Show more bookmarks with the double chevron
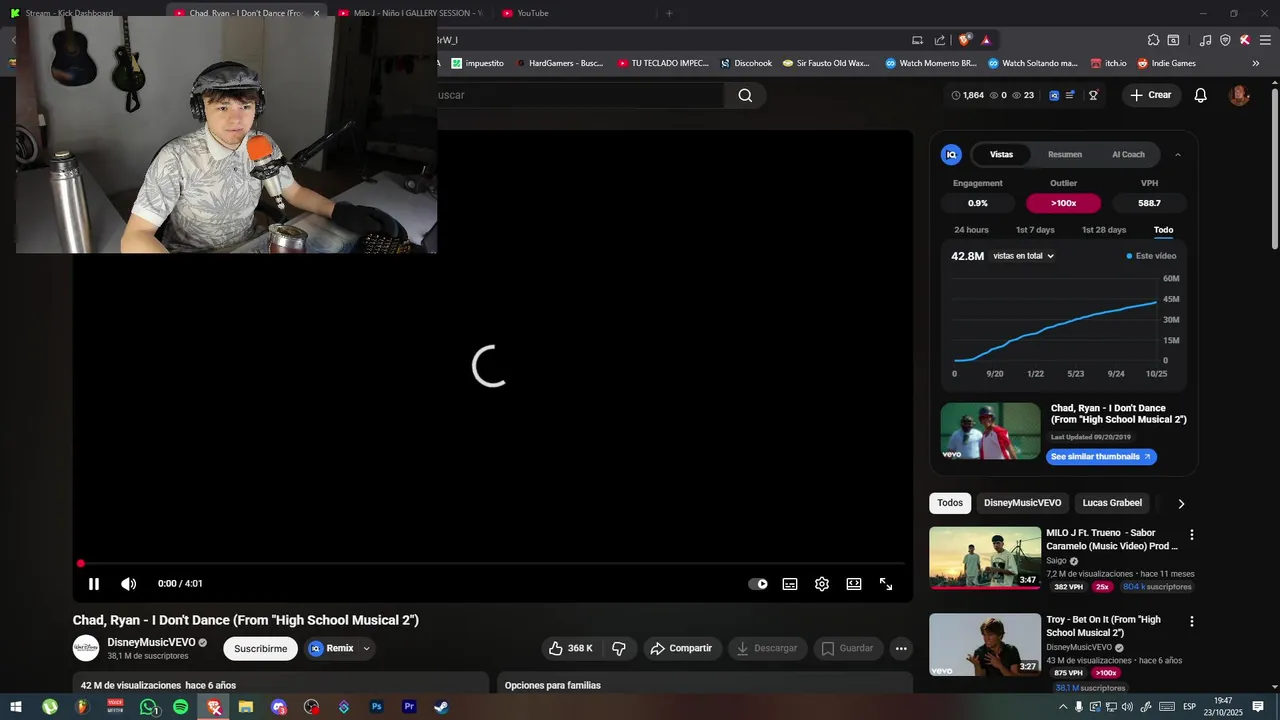 click(x=1256, y=63)
